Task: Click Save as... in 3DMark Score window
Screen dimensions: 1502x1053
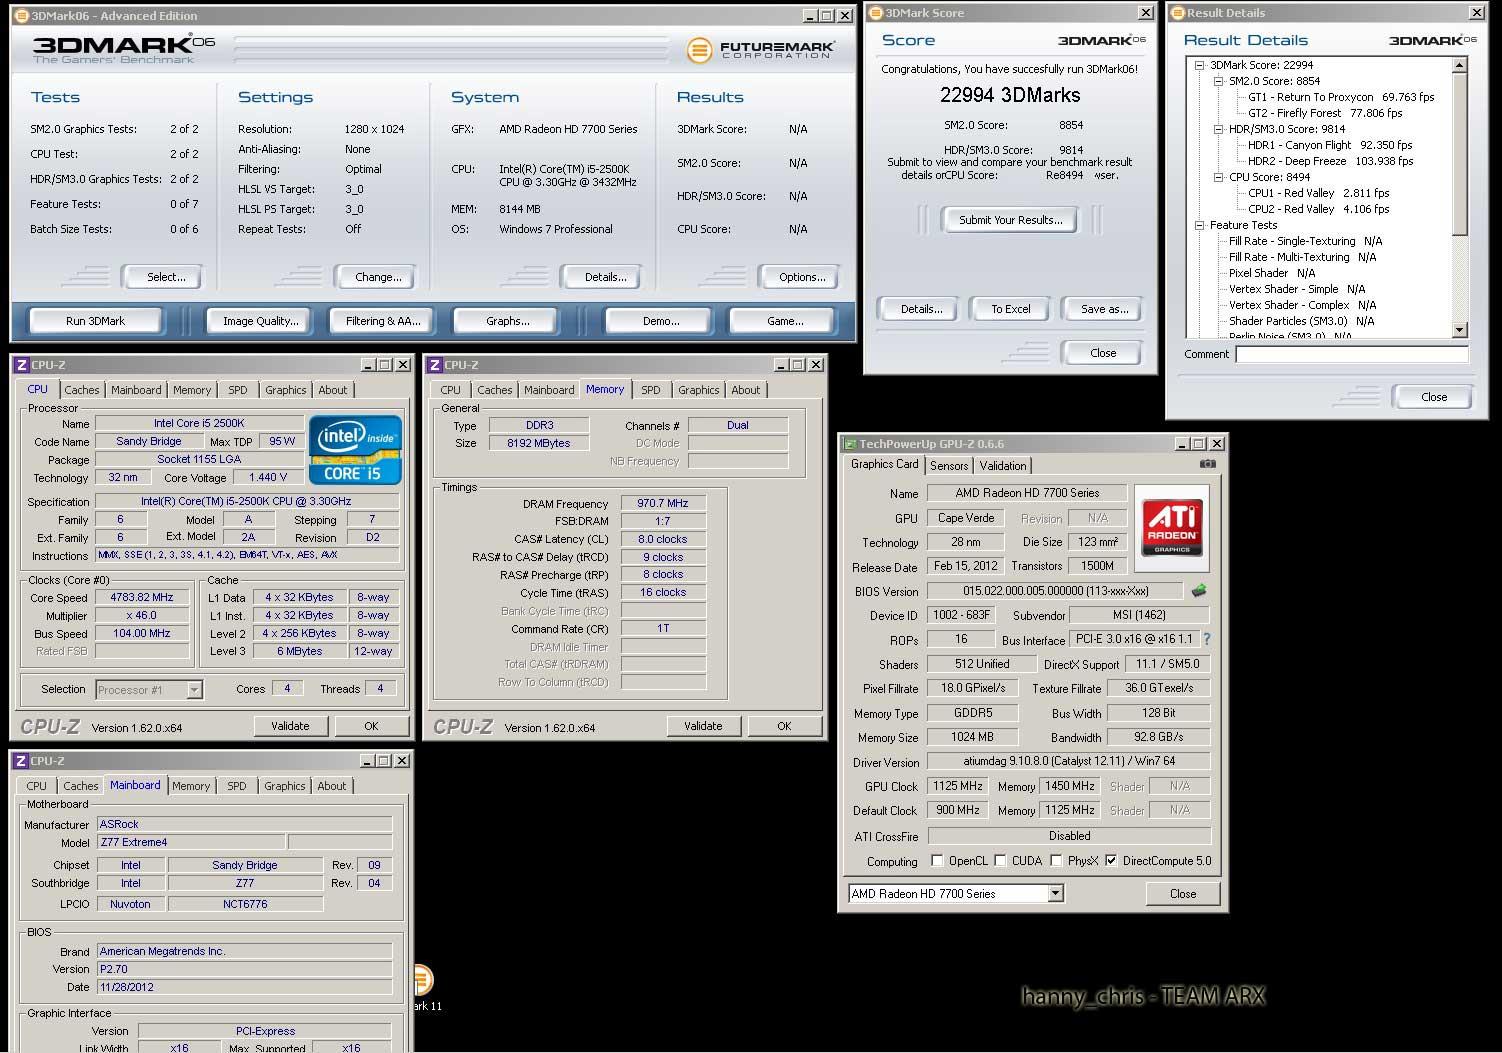Action: coord(1104,309)
